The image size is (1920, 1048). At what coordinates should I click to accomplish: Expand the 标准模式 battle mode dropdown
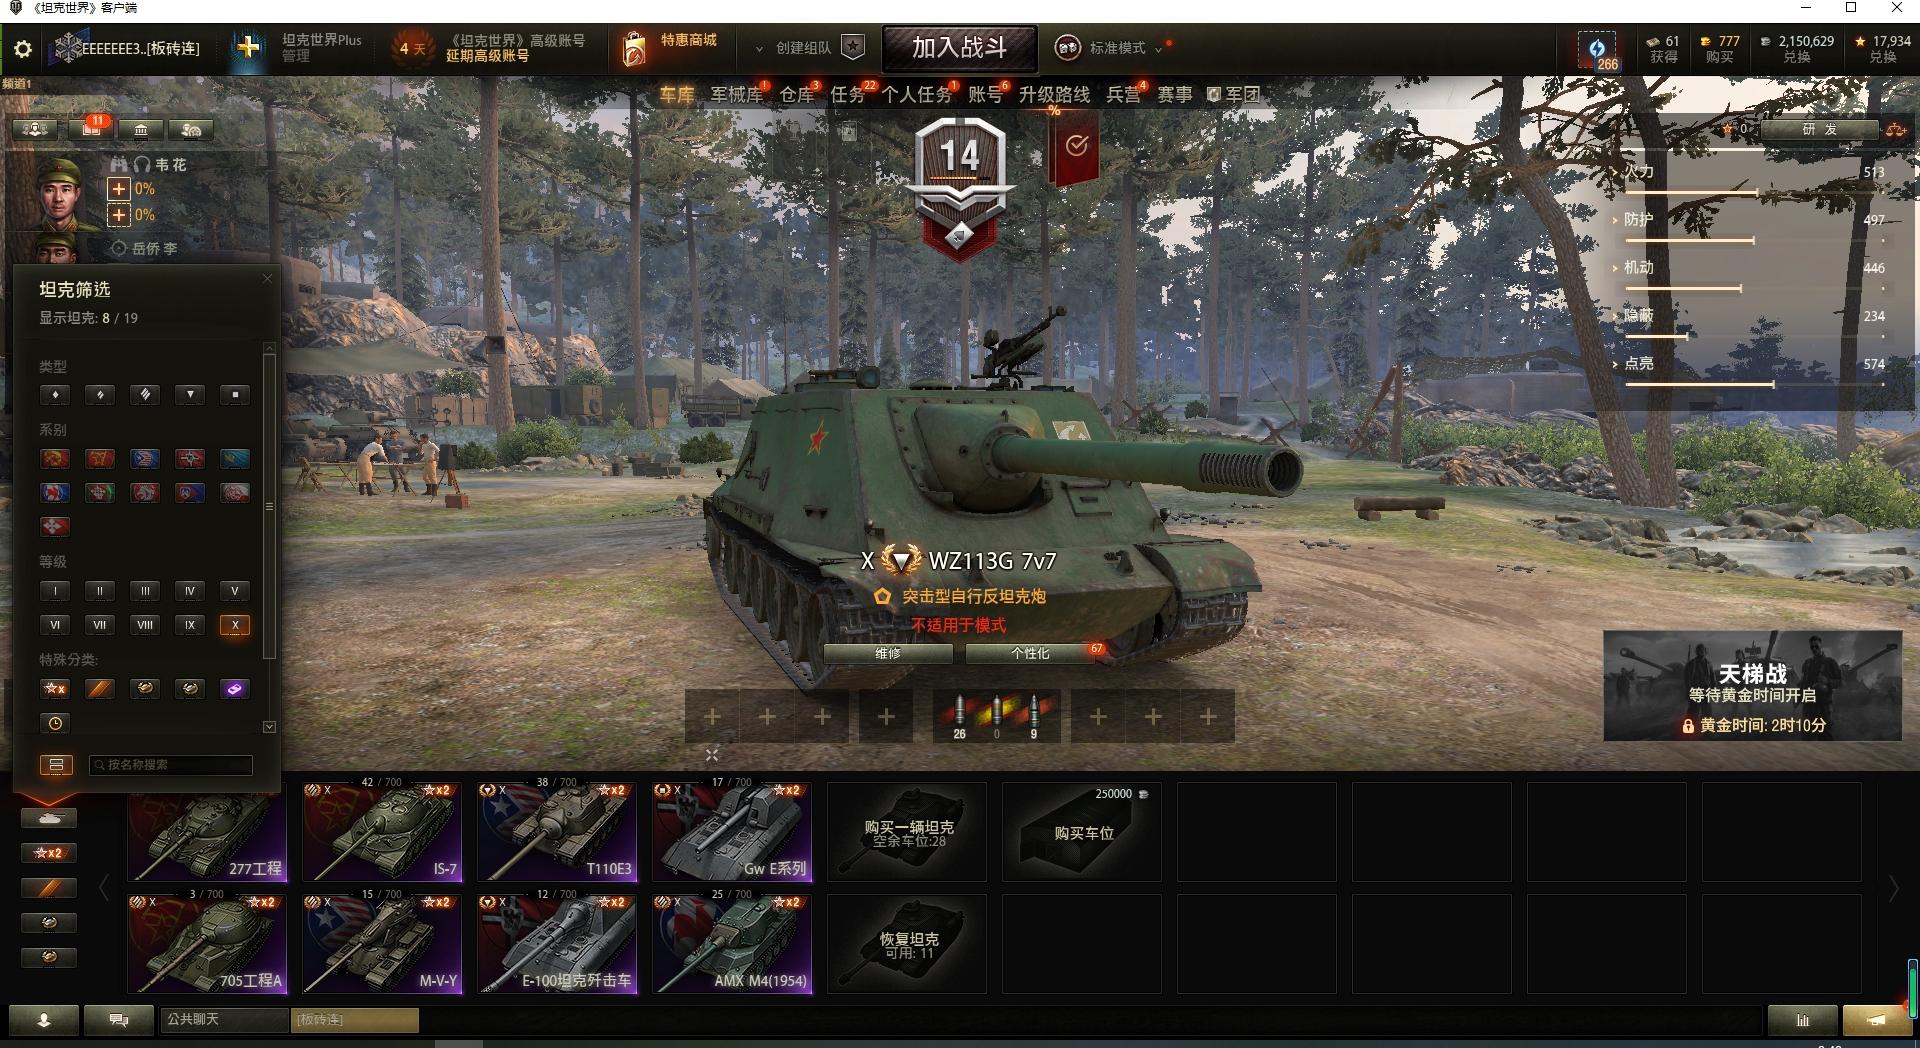(x=1159, y=48)
